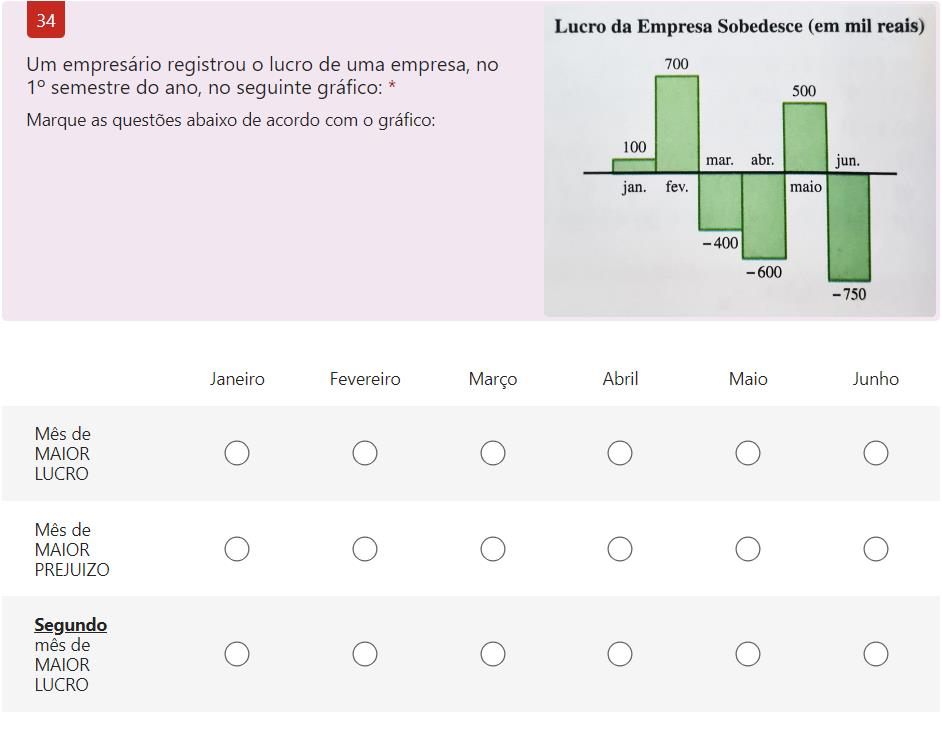Mark Março for Segundo mês de MAIOR LUCRO
The height and width of the screenshot is (730, 942).
coord(493,654)
